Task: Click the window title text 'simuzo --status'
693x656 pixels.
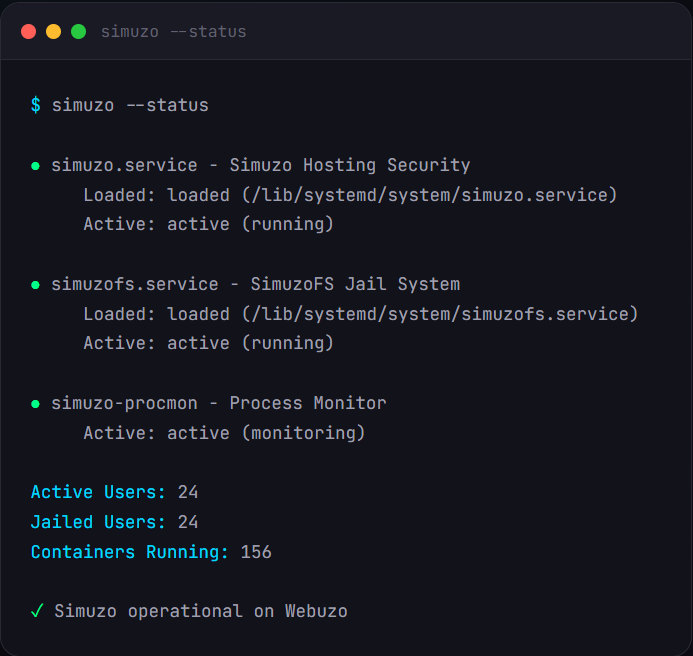Action: (173, 32)
